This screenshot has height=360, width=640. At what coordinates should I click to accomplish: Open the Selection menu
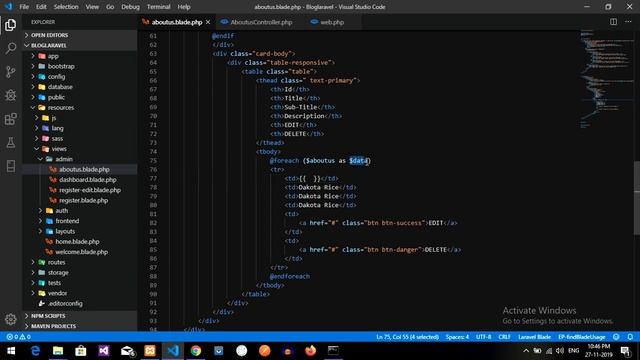tap(66, 7)
